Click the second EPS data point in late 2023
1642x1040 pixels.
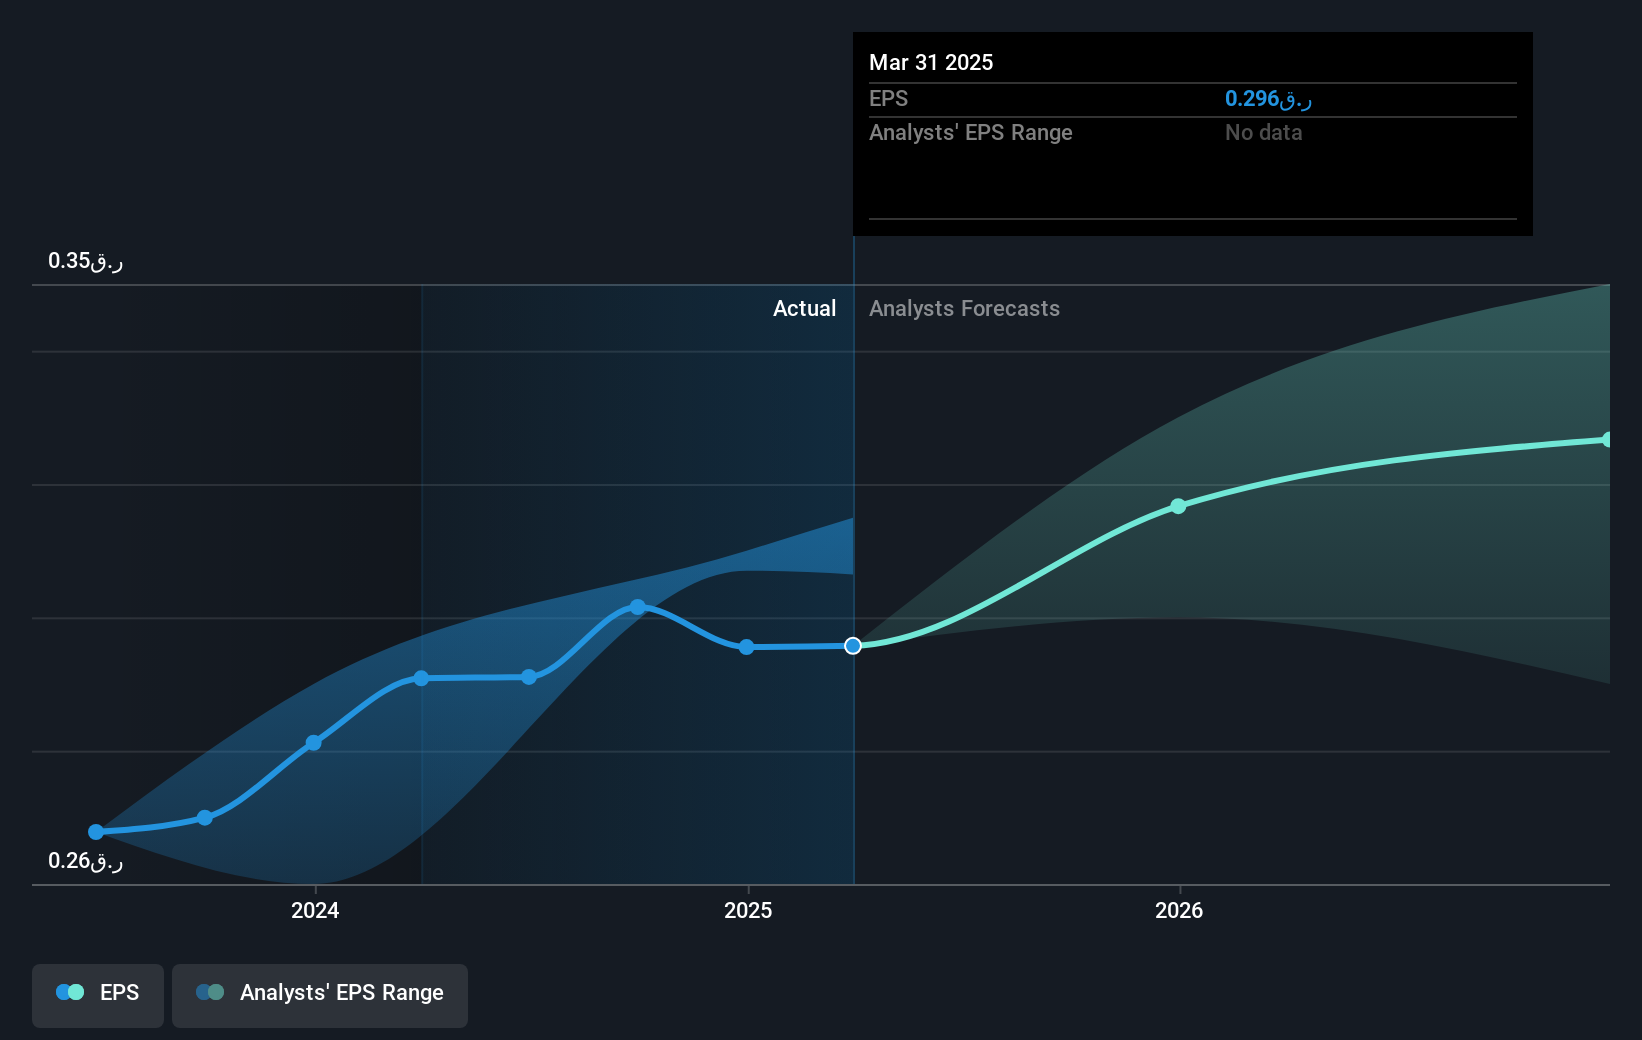pyautogui.click(x=205, y=818)
